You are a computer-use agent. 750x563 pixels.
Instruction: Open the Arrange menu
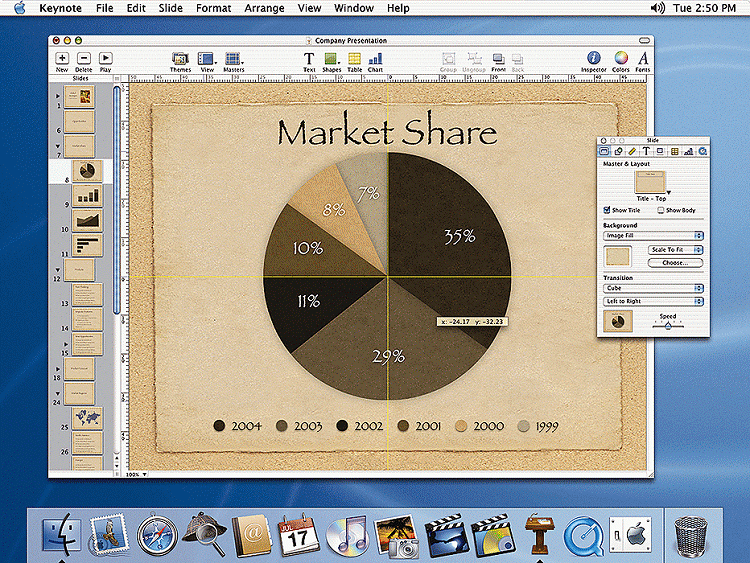(264, 8)
